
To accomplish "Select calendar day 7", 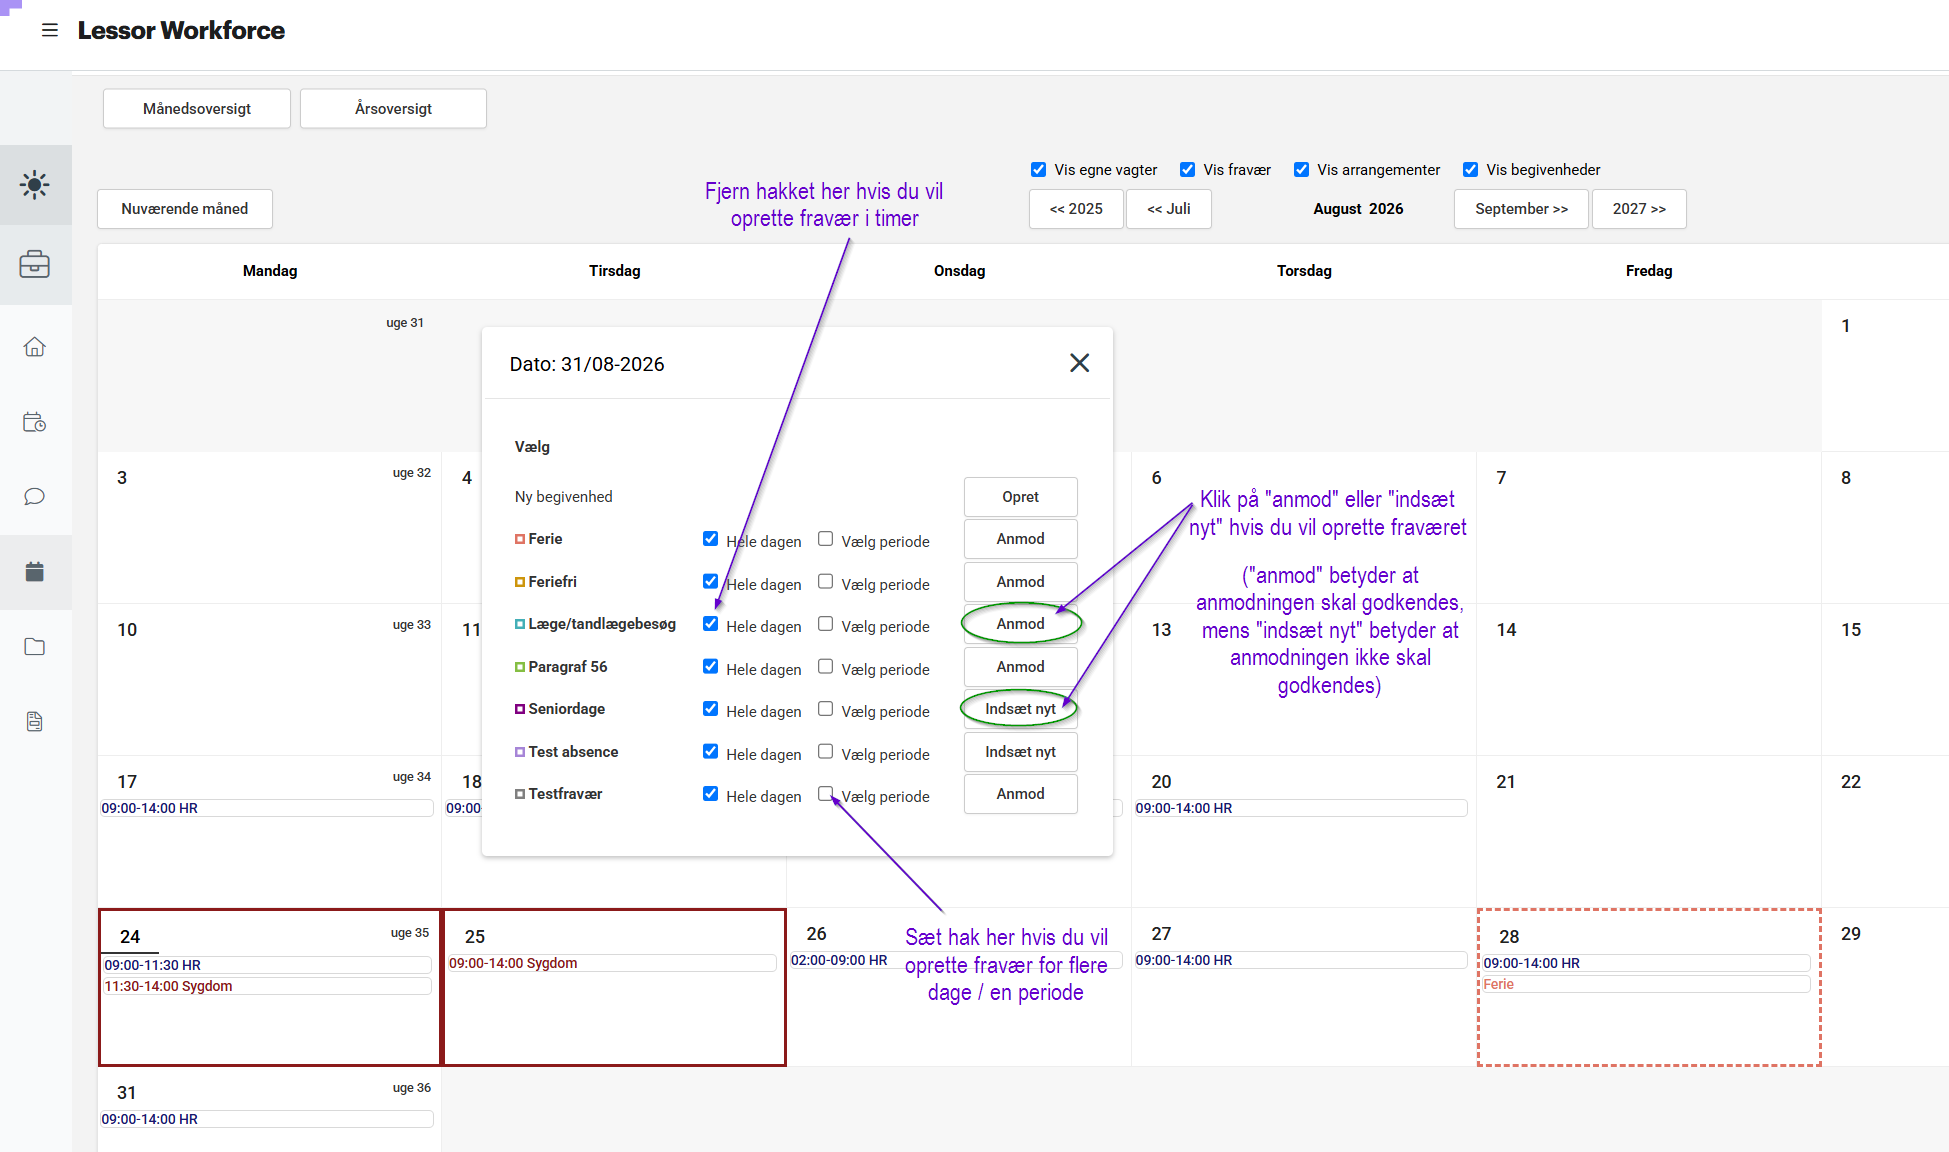I will click(x=1648, y=528).
